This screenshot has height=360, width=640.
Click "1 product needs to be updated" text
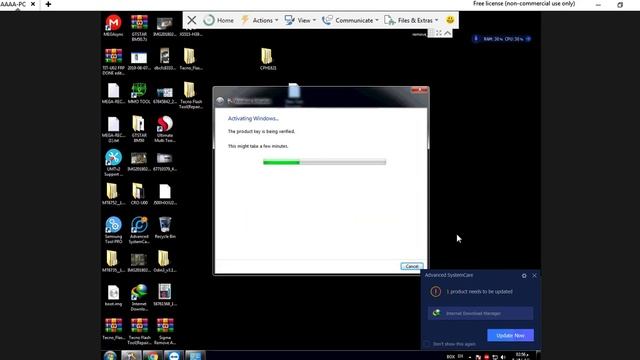pos(479,291)
